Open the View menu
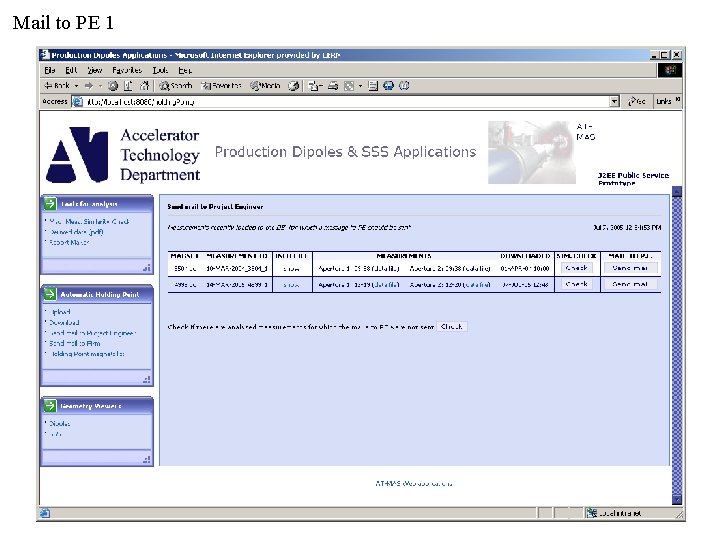 click(95, 71)
